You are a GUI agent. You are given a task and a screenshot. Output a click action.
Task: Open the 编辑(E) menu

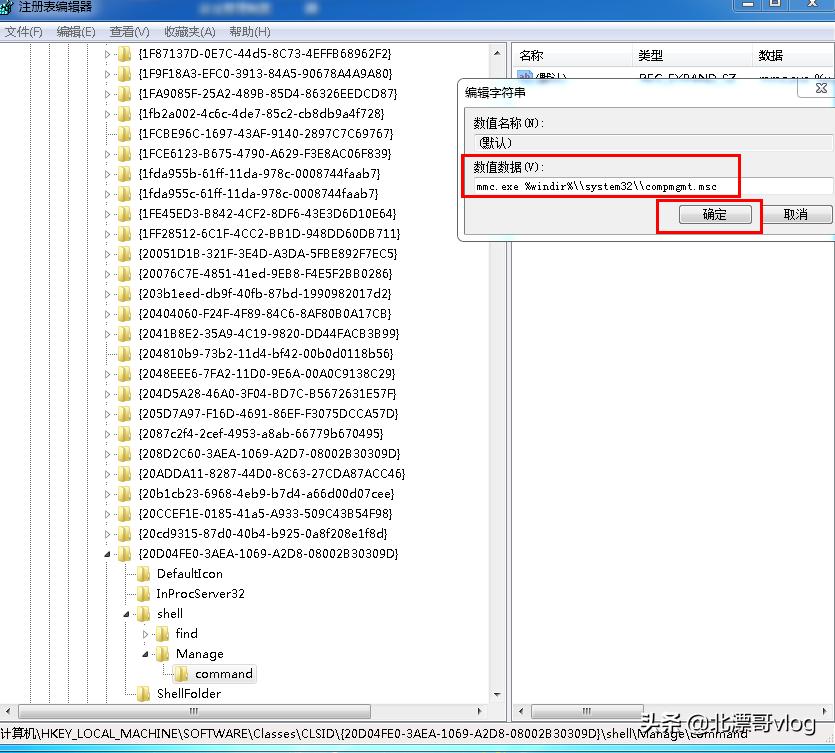74,31
